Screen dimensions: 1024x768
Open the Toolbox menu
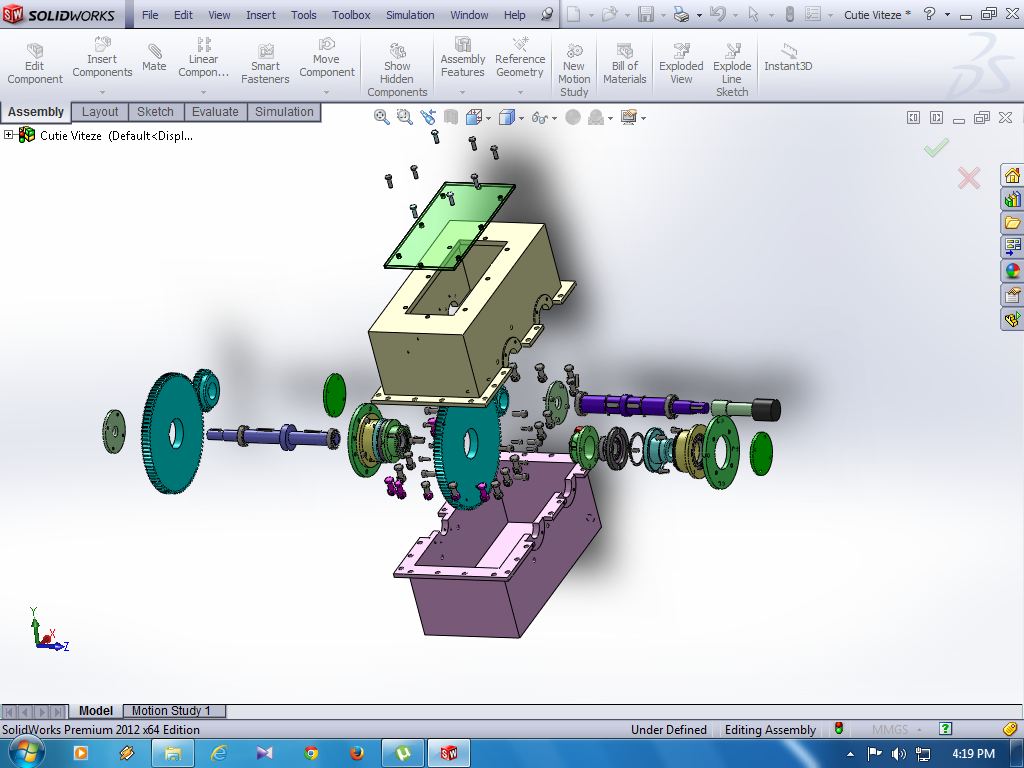[351, 14]
